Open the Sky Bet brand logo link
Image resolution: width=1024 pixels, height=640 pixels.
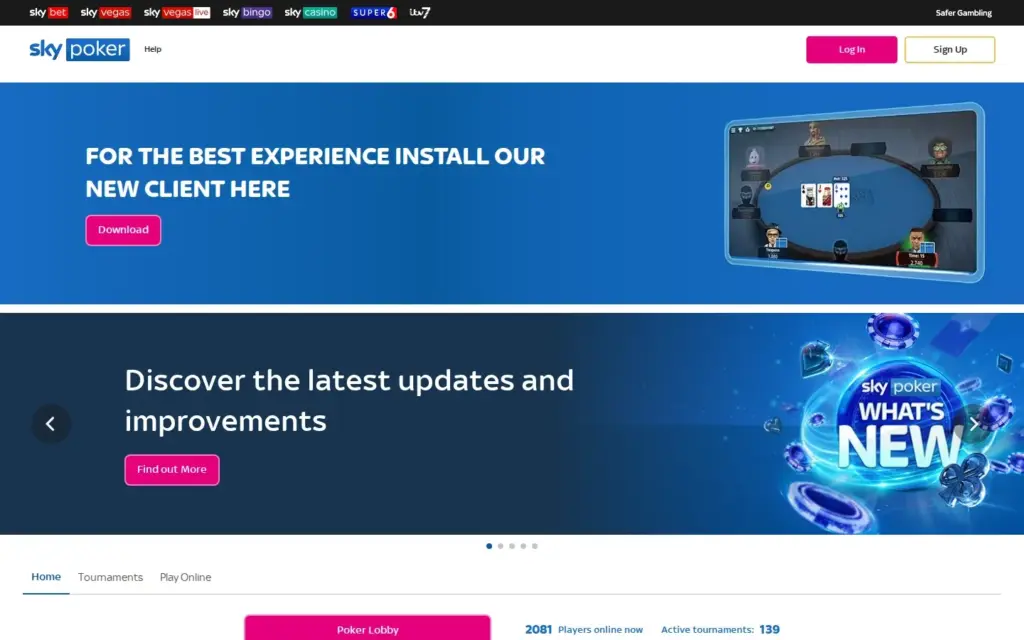(48, 12)
